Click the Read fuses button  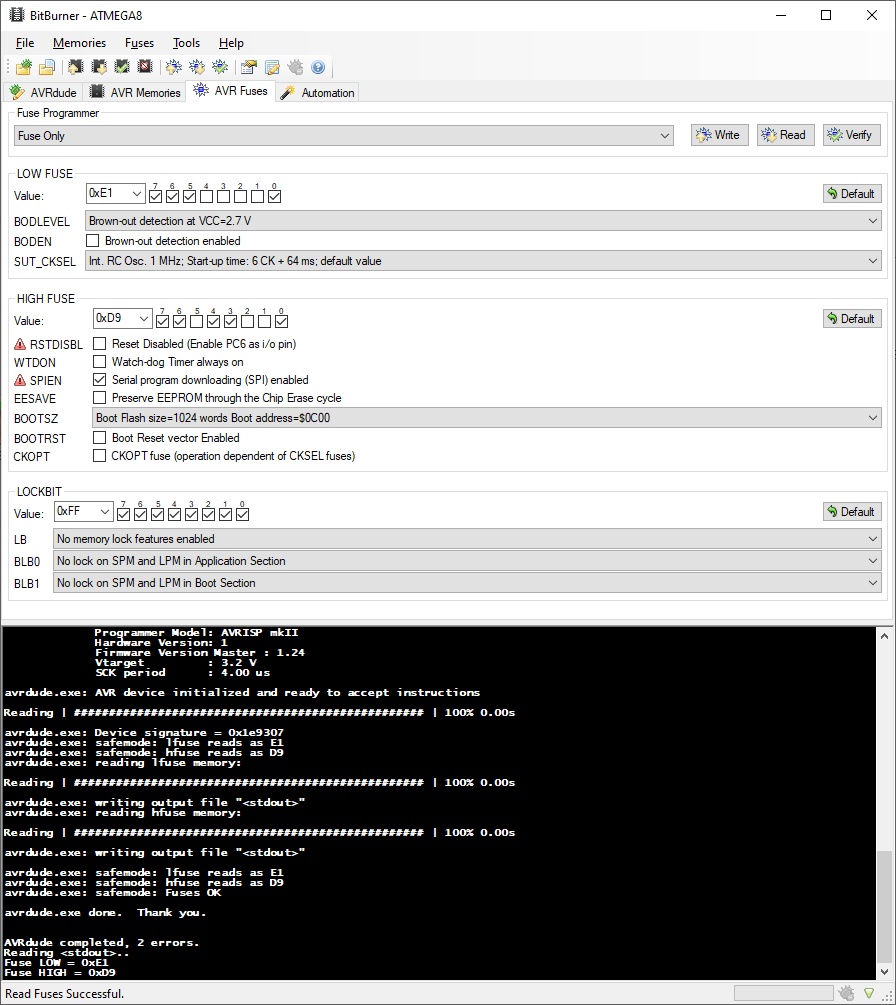pyautogui.click(x=786, y=135)
